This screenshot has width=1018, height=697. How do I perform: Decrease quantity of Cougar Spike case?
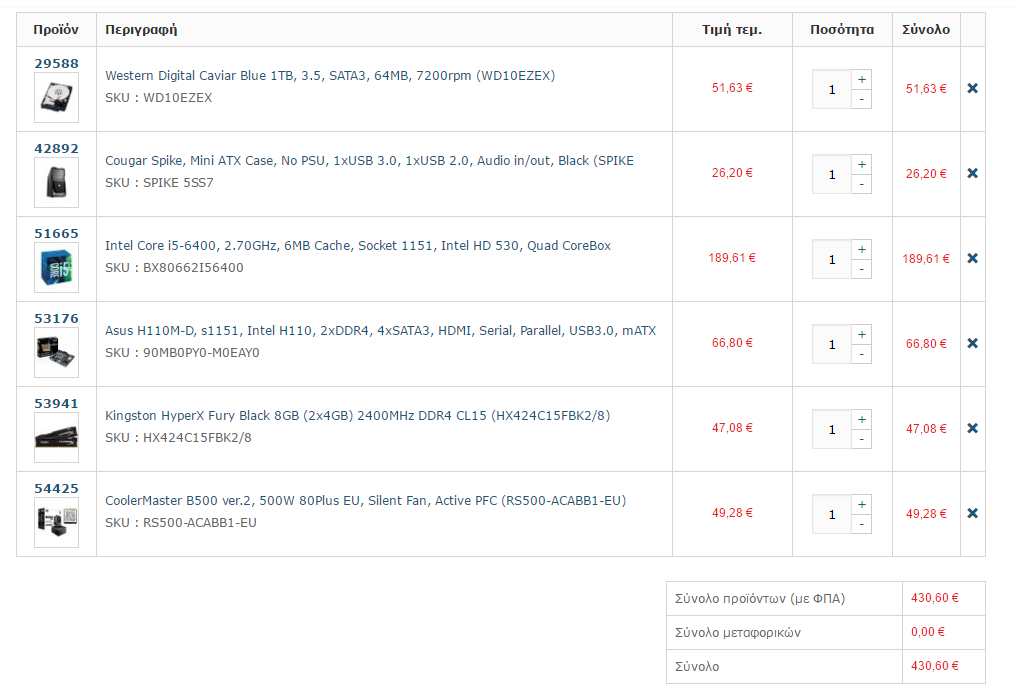(x=862, y=184)
